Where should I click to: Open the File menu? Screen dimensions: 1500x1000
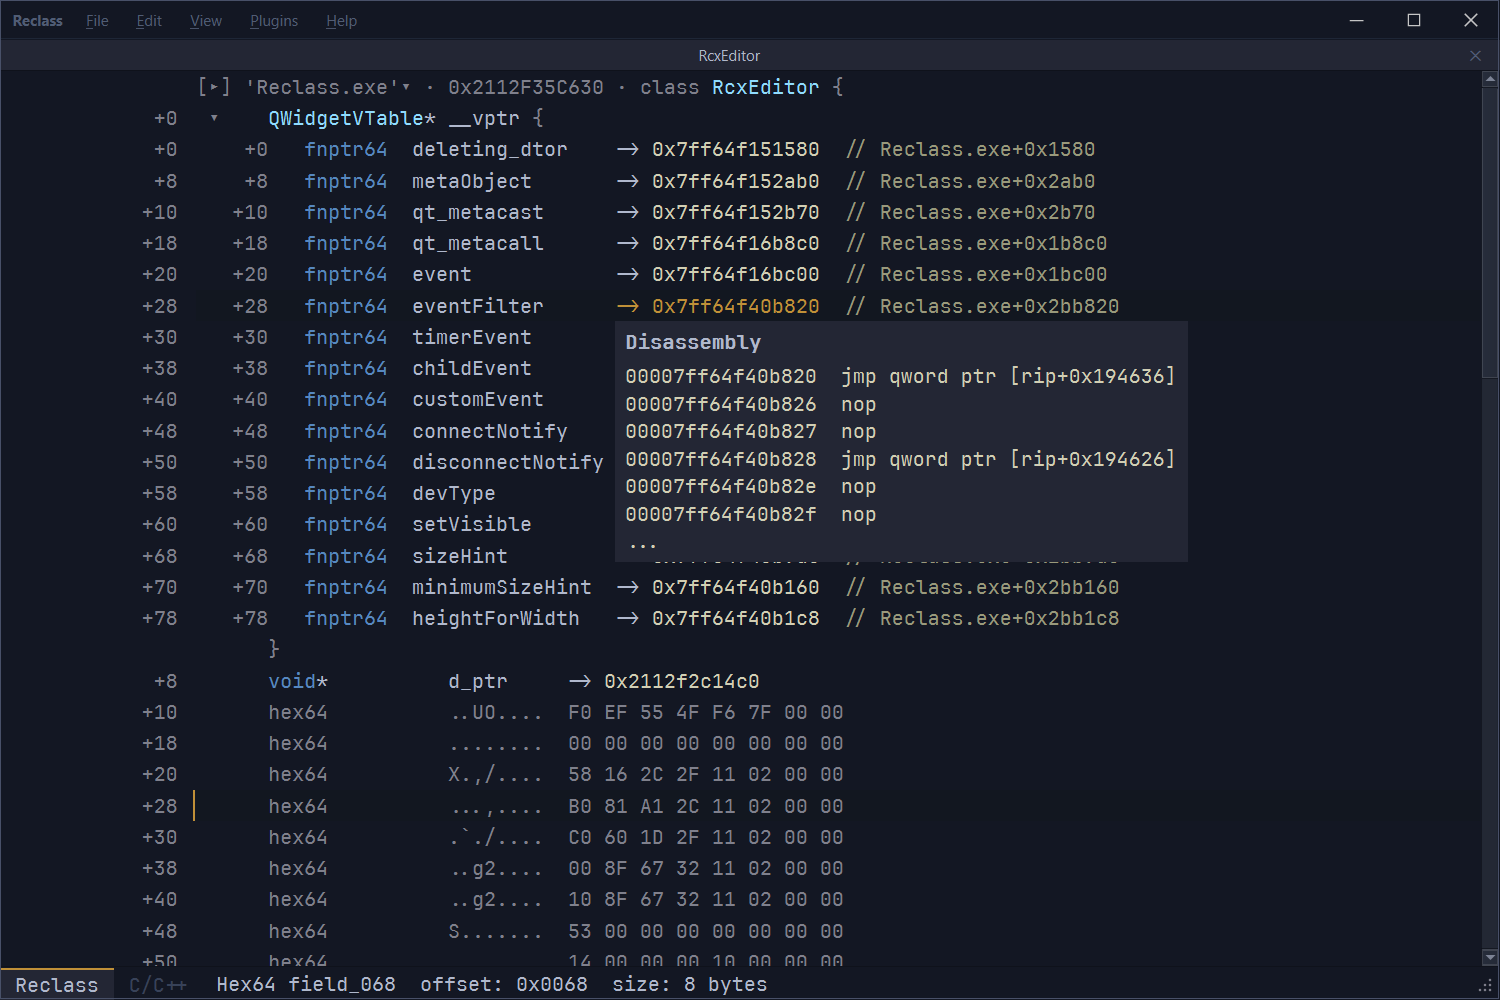97,21
